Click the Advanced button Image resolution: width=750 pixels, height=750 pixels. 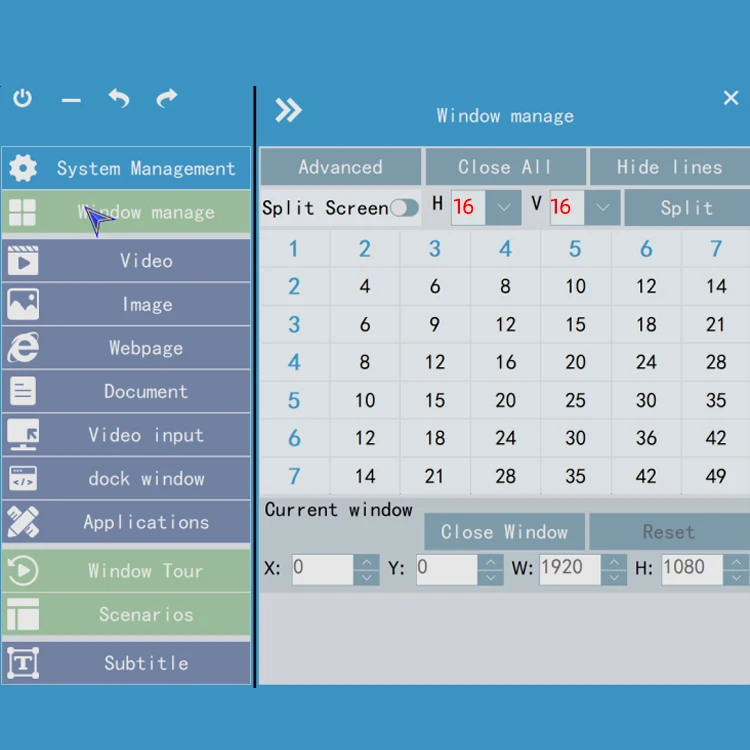(x=341, y=167)
